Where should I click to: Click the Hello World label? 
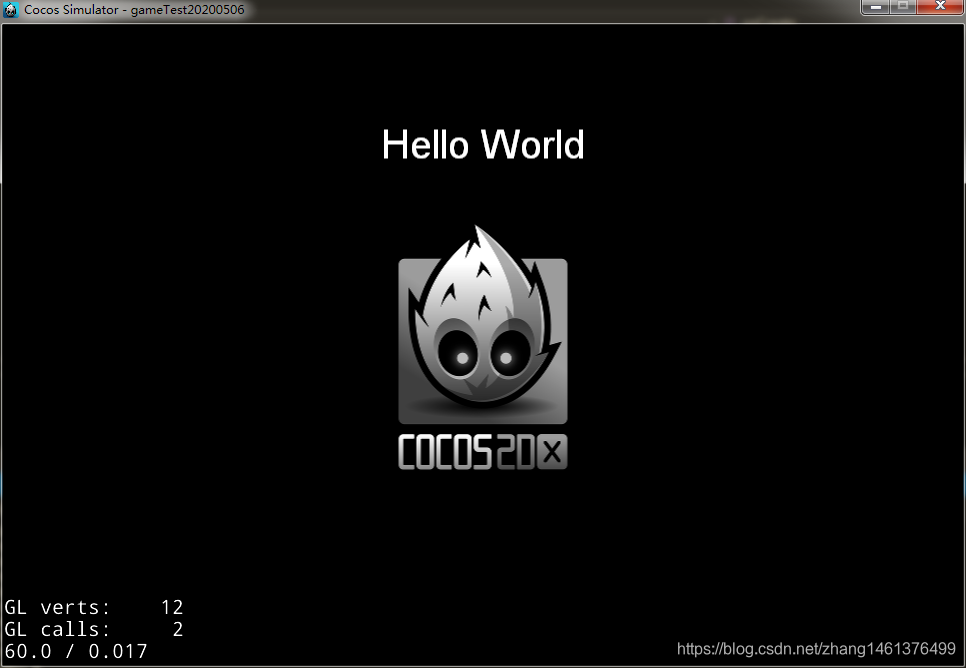pyautogui.click(x=482, y=145)
